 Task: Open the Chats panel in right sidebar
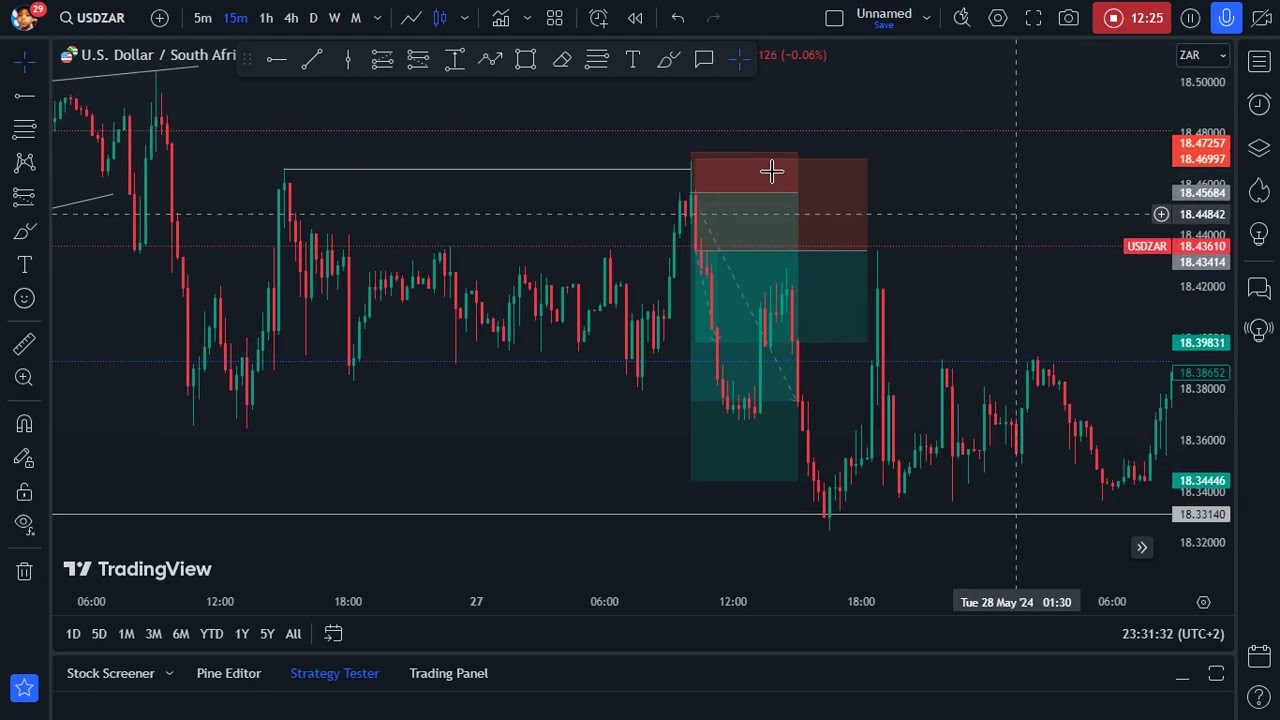[x=1259, y=288]
